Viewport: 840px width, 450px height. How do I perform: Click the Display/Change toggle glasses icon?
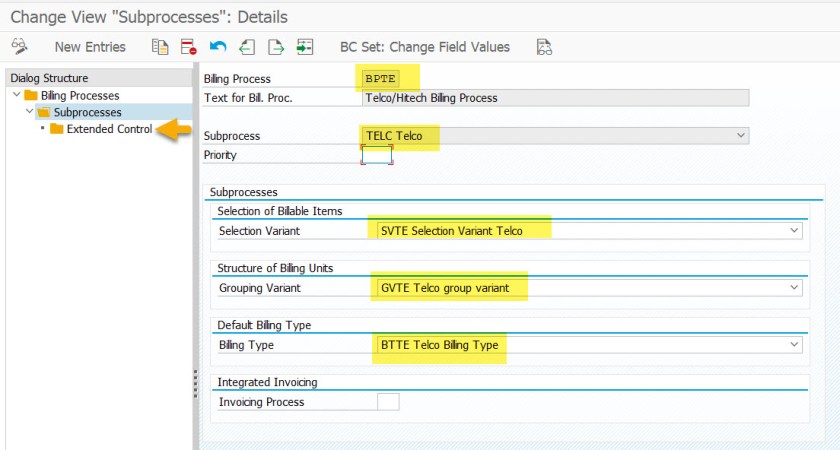point(19,47)
